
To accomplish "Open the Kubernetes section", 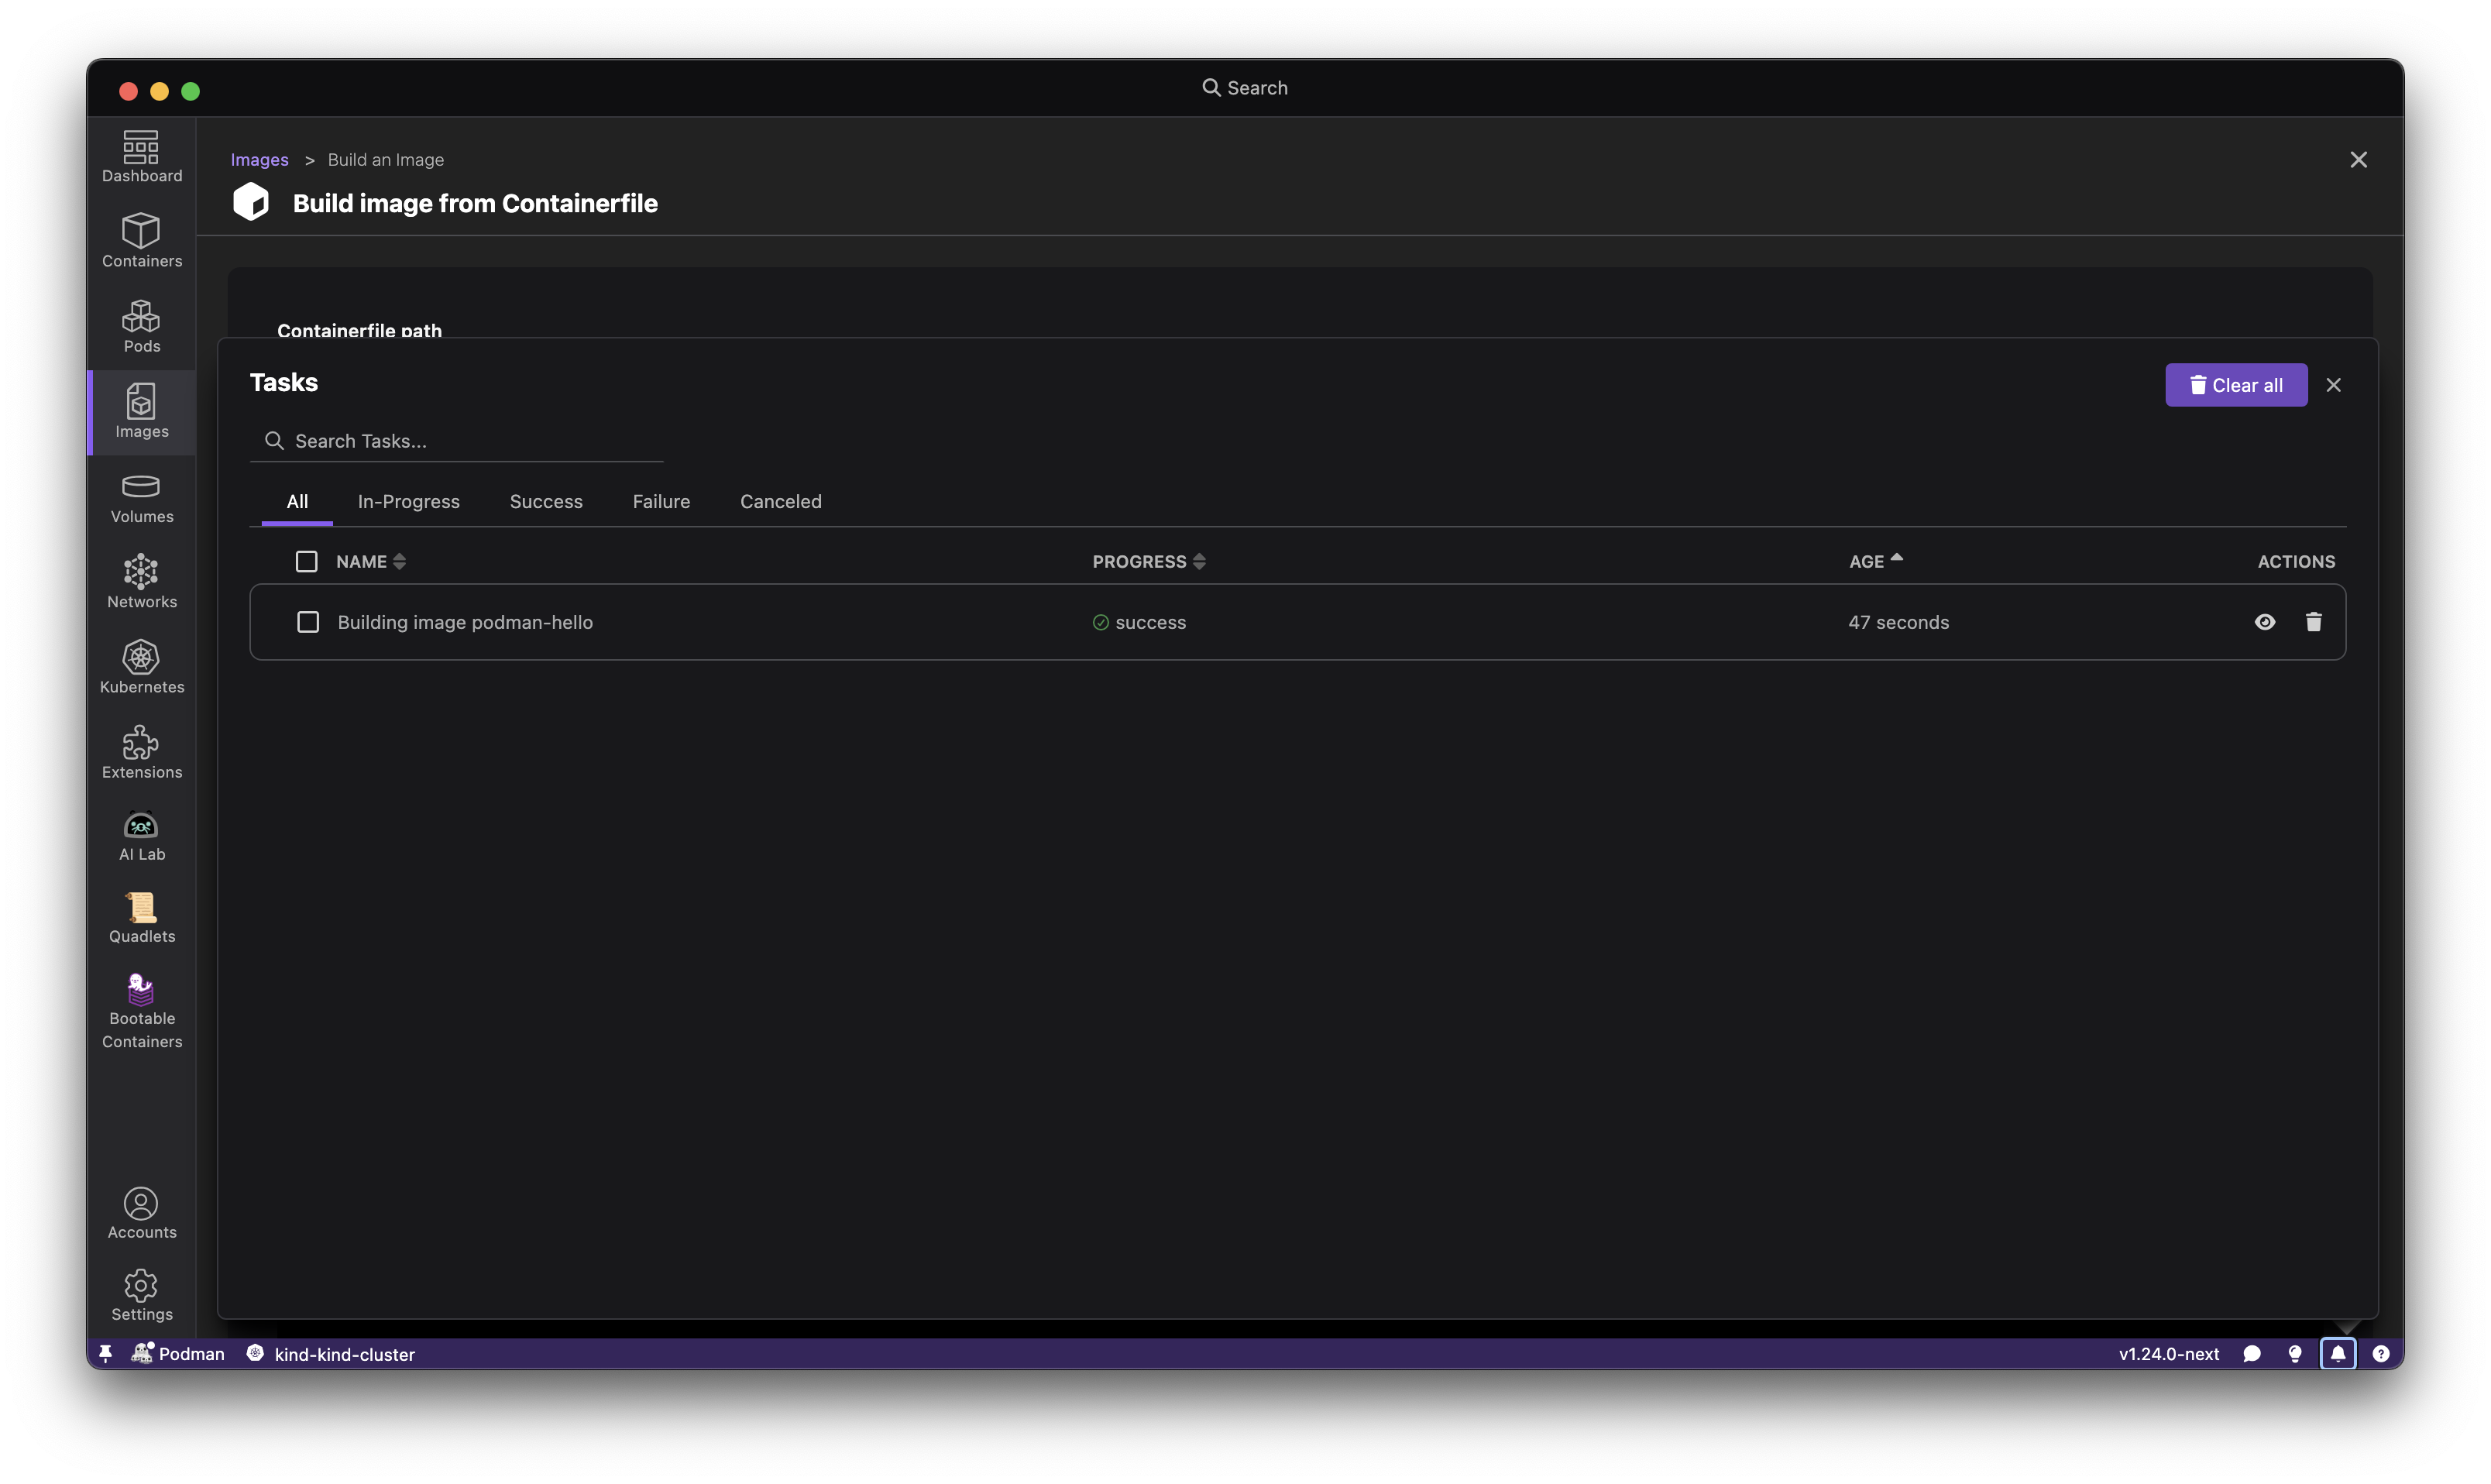I will click(141, 668).
